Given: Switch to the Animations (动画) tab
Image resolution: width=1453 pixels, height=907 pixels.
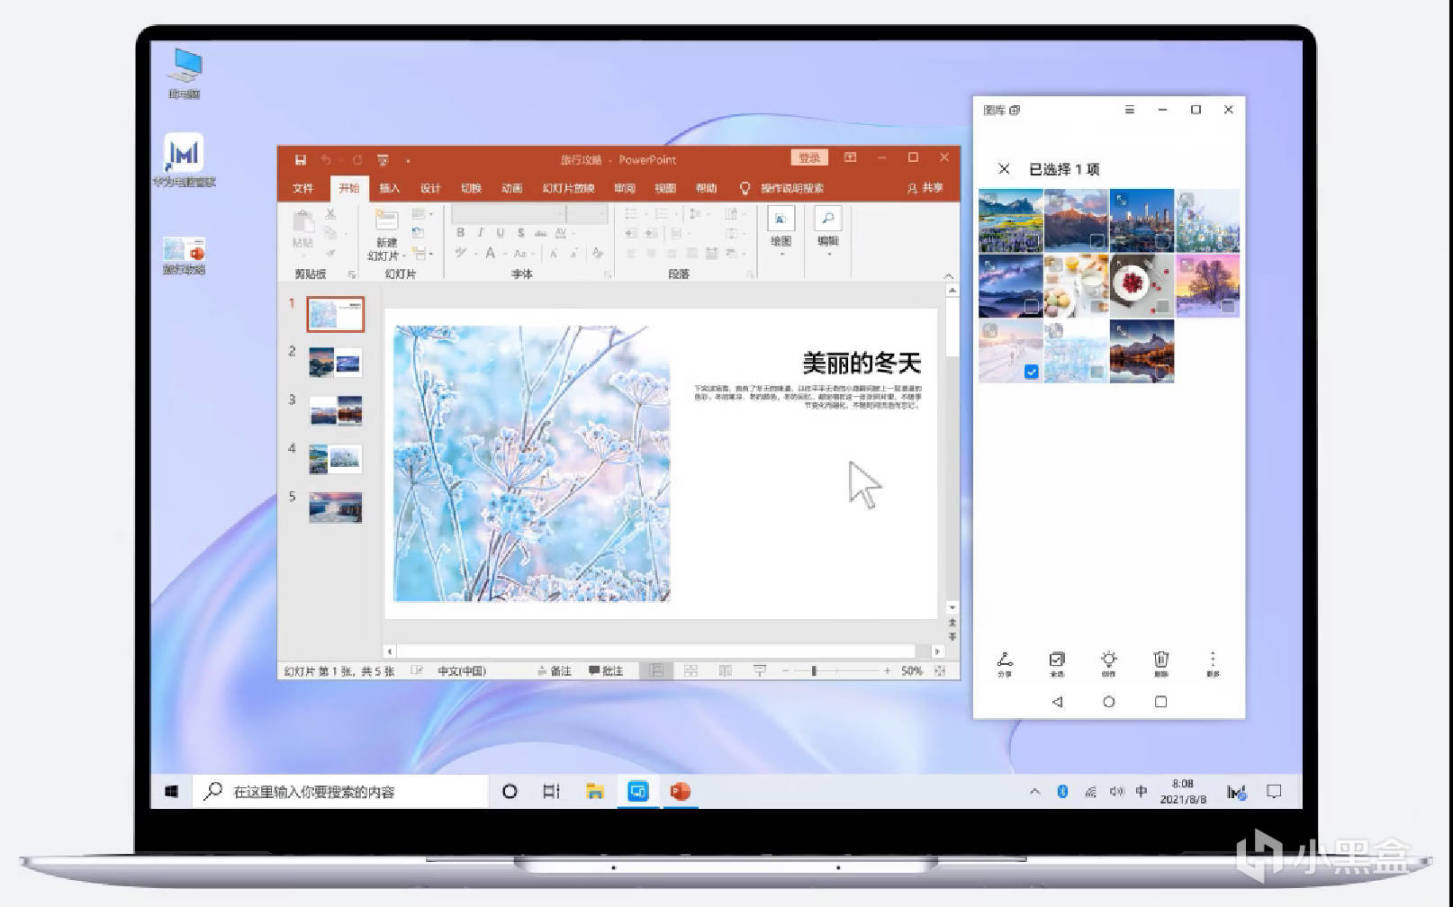Looking at the screenshot, I should (512, 188).
